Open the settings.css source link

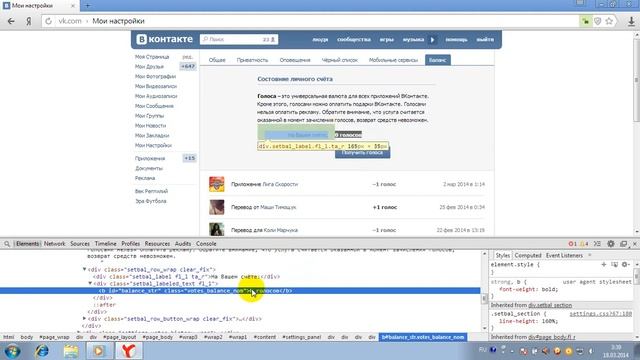(x=600, y=313)
